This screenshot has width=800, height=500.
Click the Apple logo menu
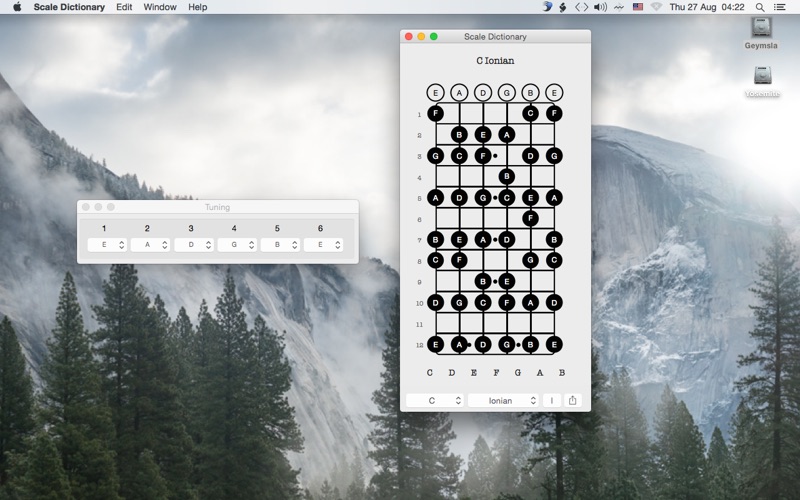click(17, 7)
